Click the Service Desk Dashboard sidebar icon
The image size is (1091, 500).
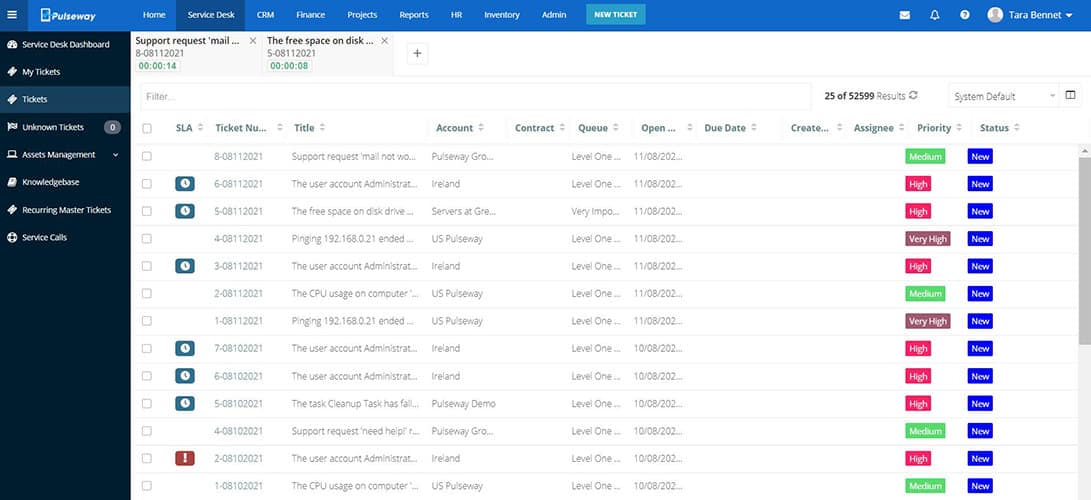click(x=12, y=45)
